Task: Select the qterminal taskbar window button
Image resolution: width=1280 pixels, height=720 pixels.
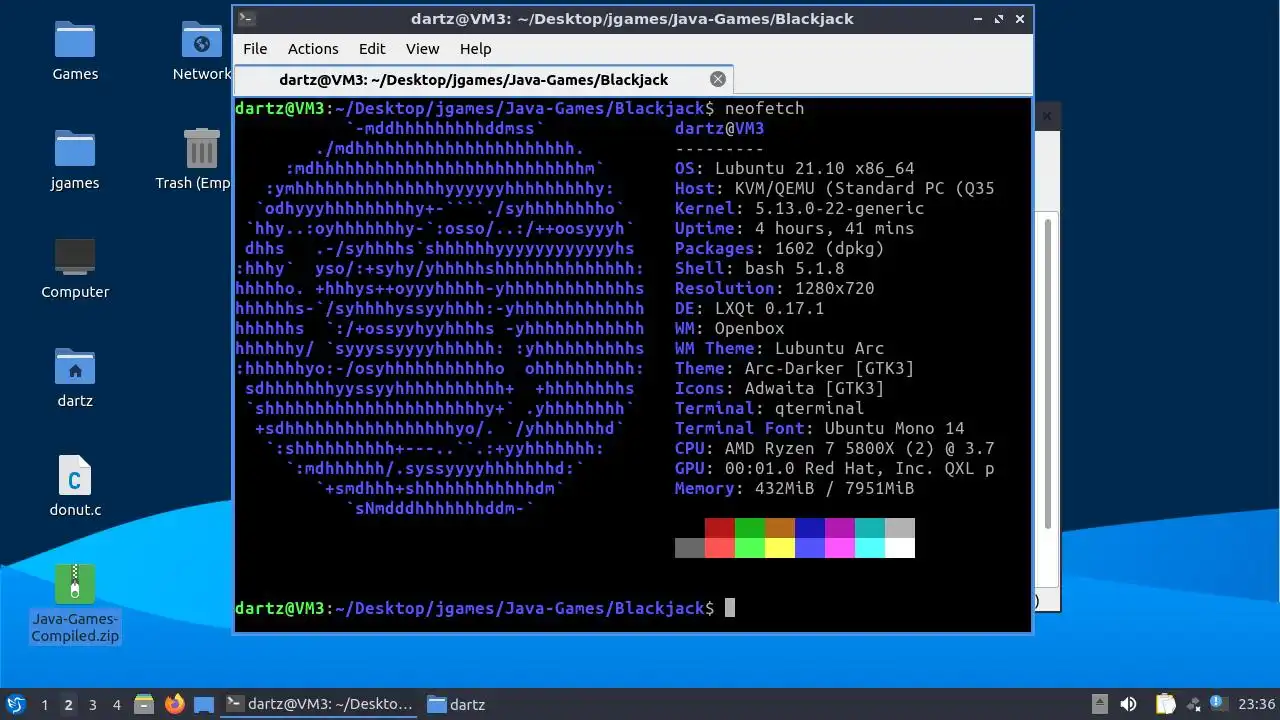Action: point(319,704)
